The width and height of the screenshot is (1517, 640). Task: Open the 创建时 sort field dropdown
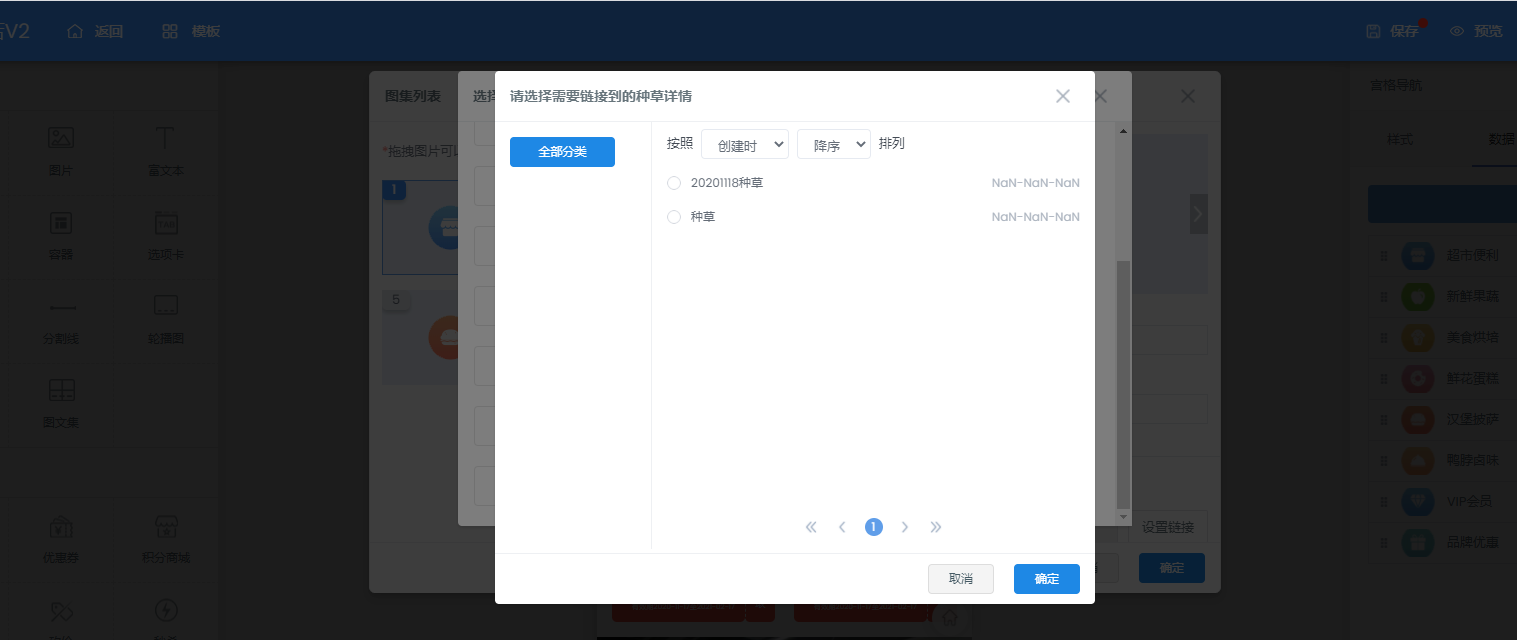tap(745, 145)
